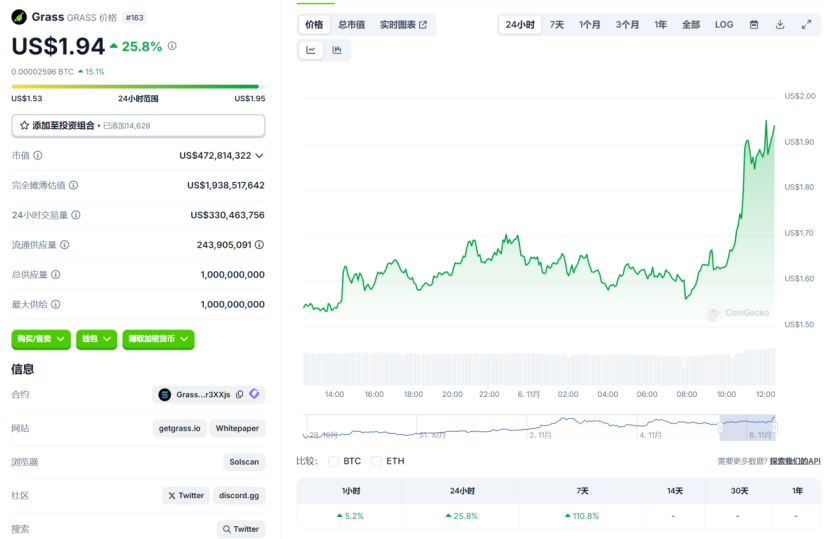Viewport: 830px width, 539px height.
Task: Toggle LOG scale on chart
Action: click(x=724, y=24)
